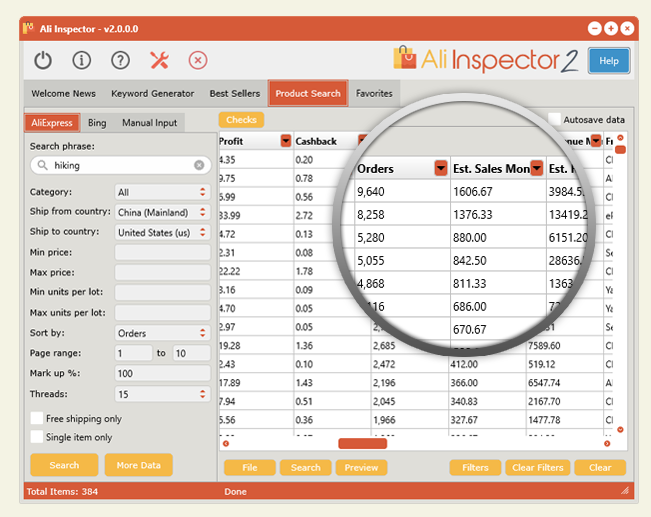Click the Preview button

point(361,467)
